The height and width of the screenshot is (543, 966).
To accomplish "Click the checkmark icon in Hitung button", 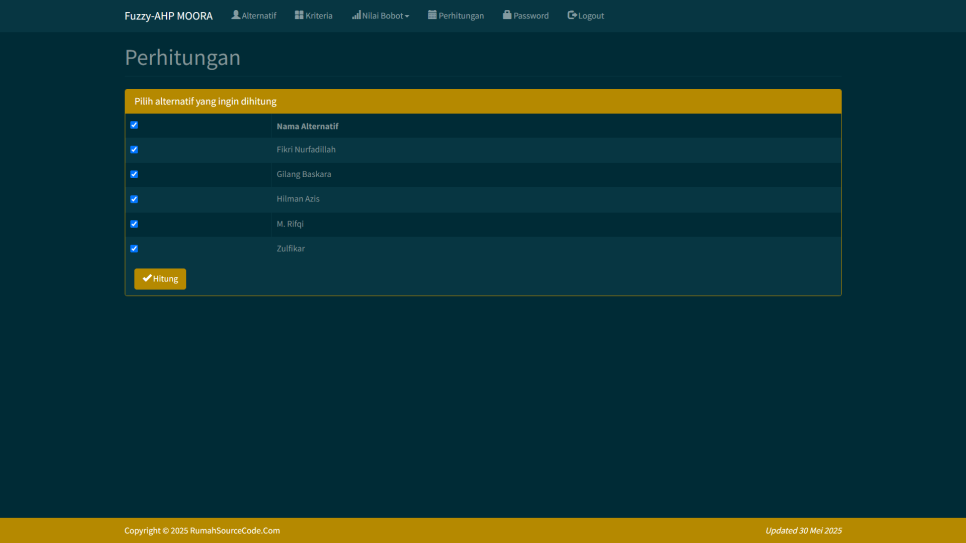I will coord(147,278).
